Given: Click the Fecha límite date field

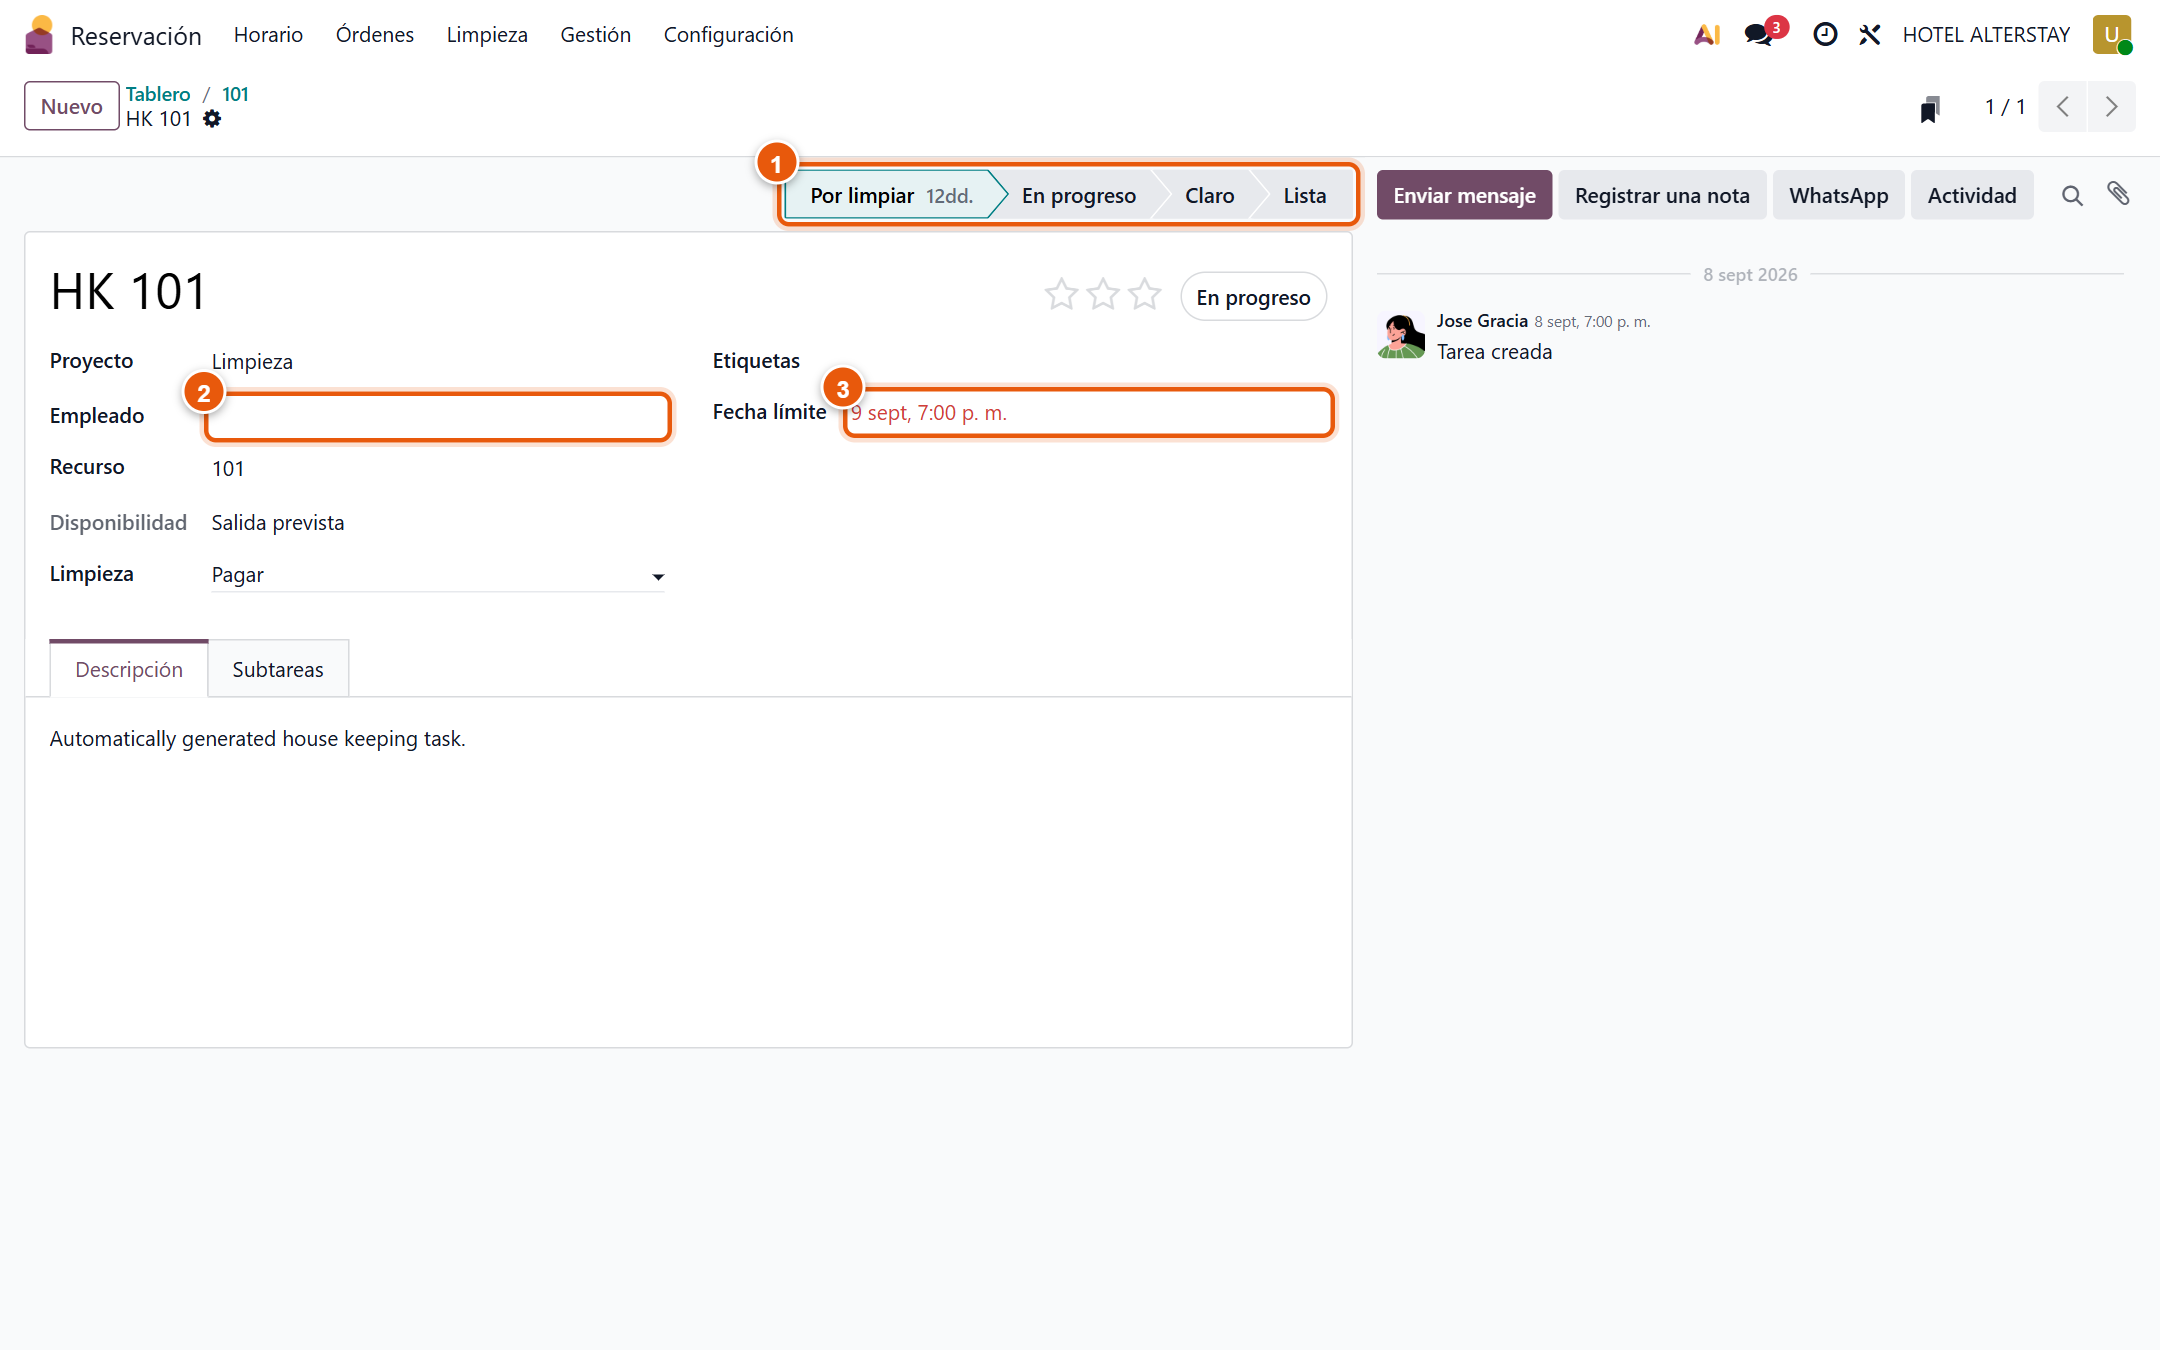Looking at the screenshot, I should pos(1088,413).
